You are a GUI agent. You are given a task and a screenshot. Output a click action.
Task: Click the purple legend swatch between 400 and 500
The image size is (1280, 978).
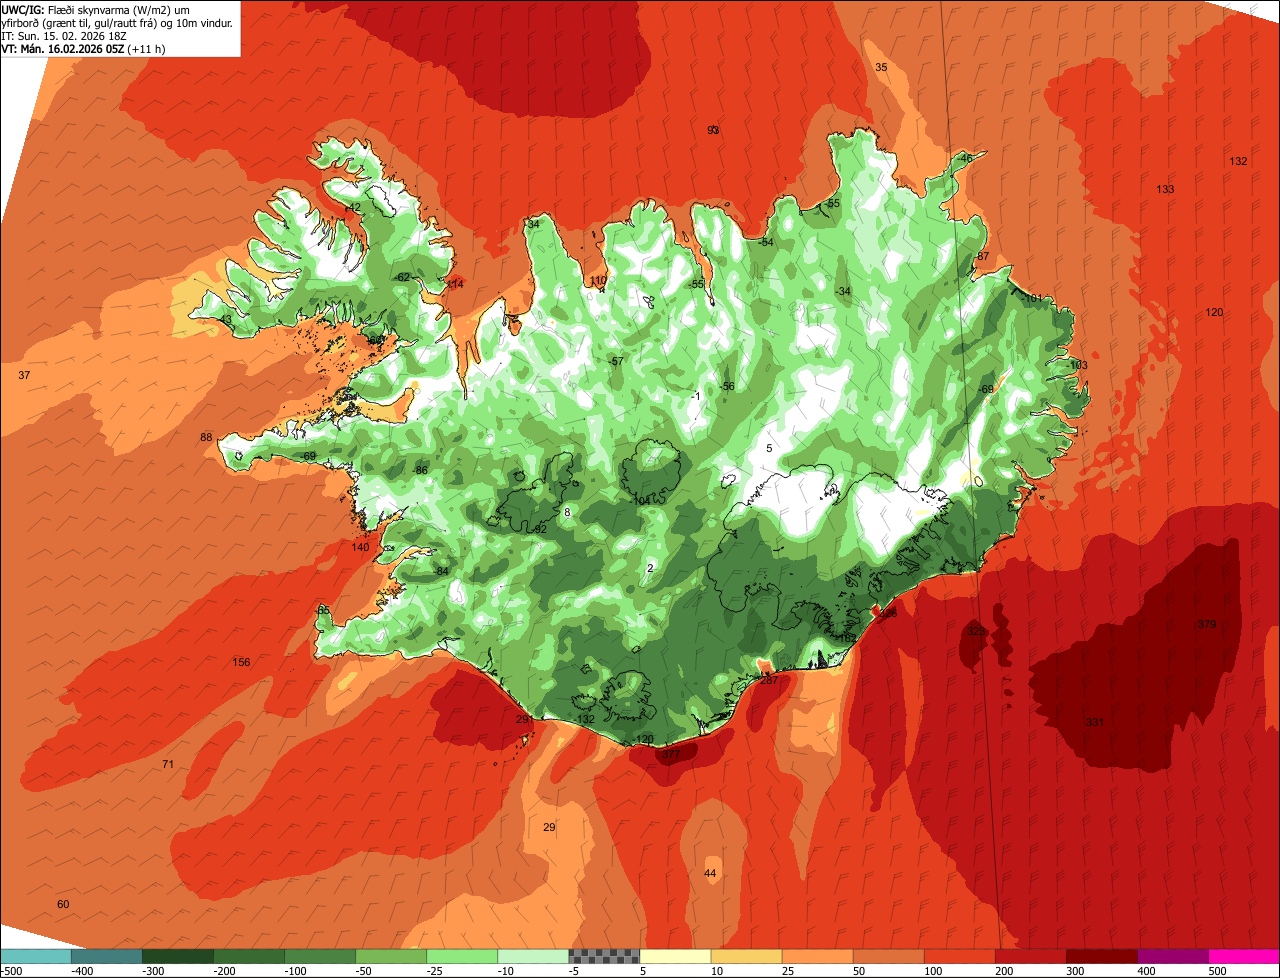pyautogui.click(x=1172, y=956)
